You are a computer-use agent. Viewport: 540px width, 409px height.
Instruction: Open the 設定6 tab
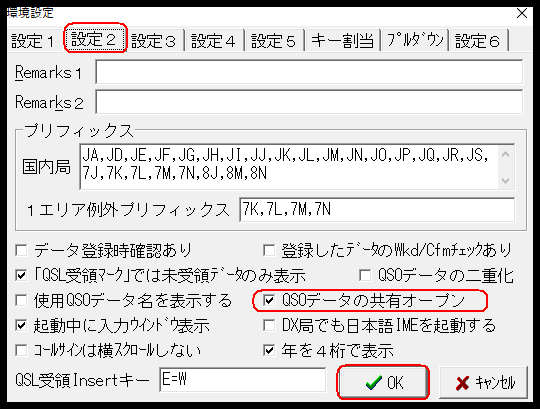(x=478, y=41)
